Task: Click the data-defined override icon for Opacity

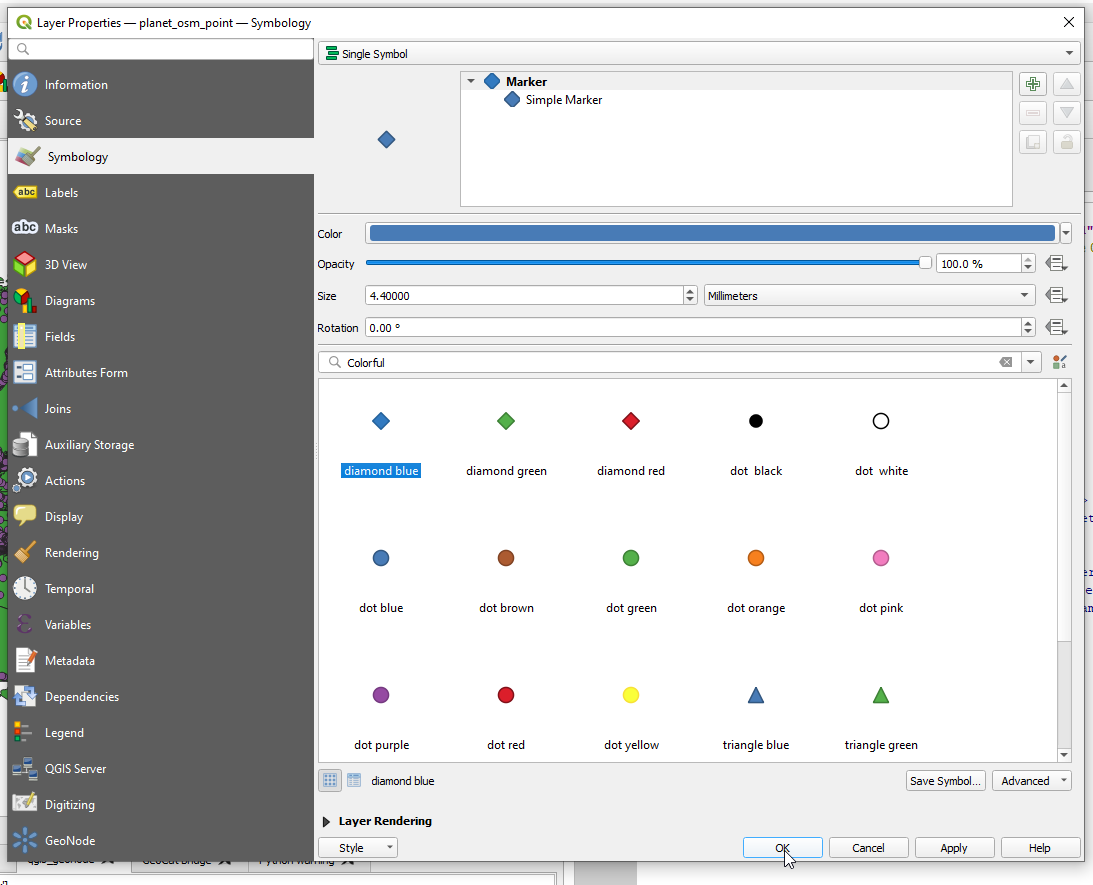Action: point(1056,264)
